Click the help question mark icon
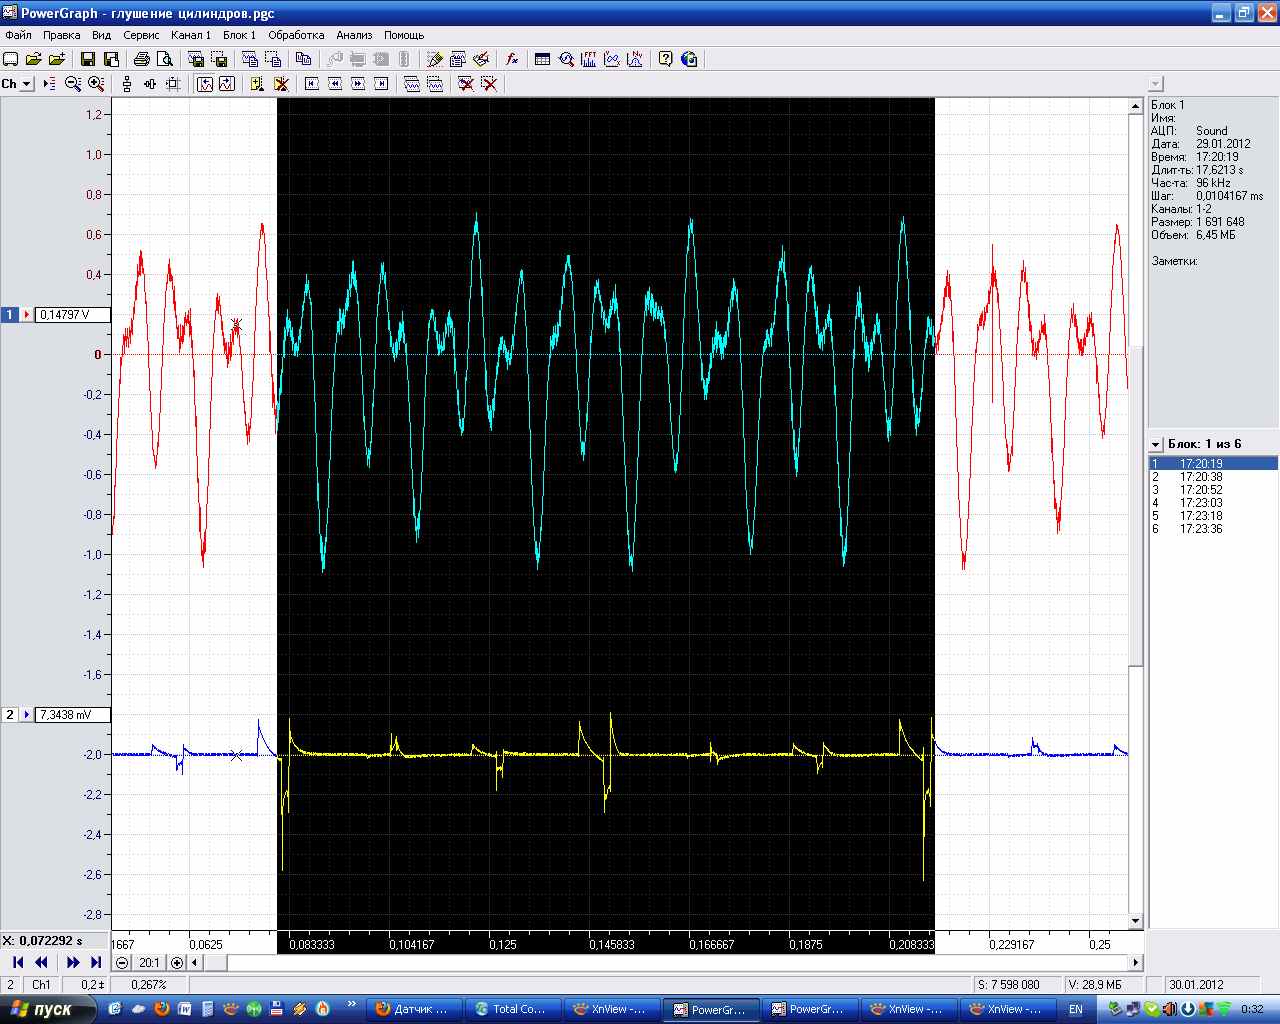This screenshot has height=1024, width=1280. 665,59
